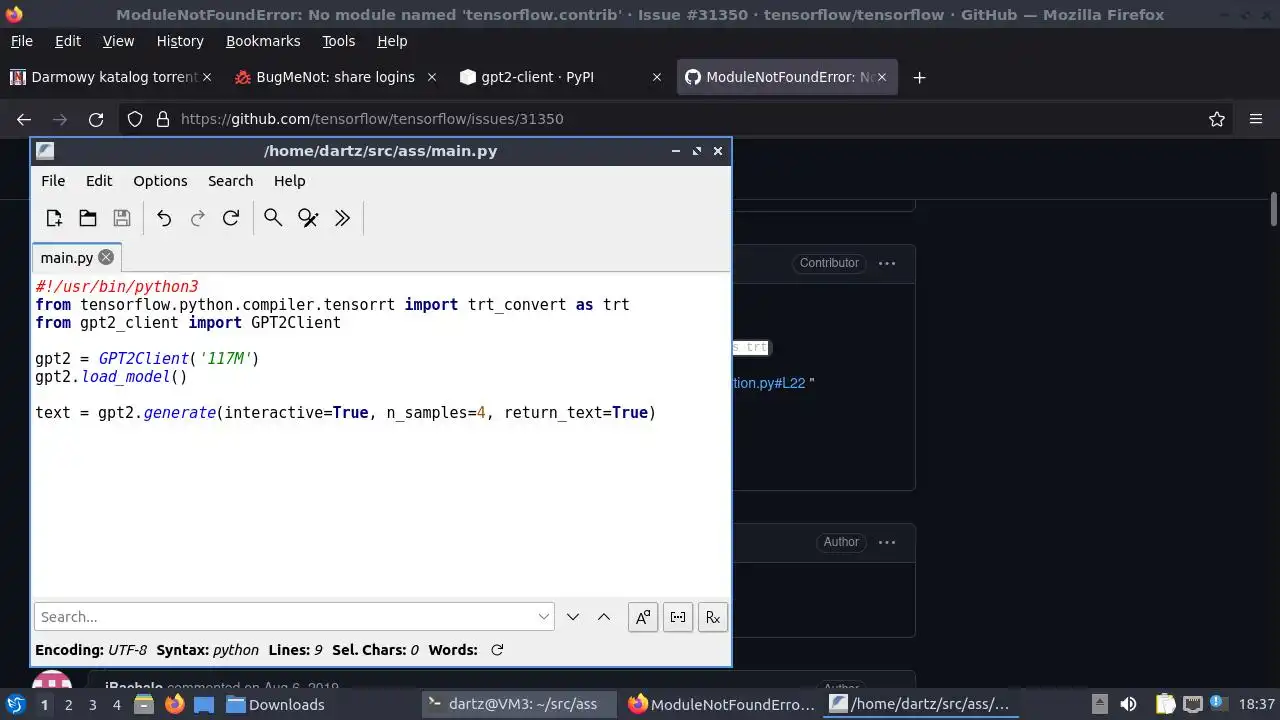Viewport: 1280px width, 720px height.
Task: Open the desktop start menu icon
Action: pyautogui.click(x=15, y=704)
